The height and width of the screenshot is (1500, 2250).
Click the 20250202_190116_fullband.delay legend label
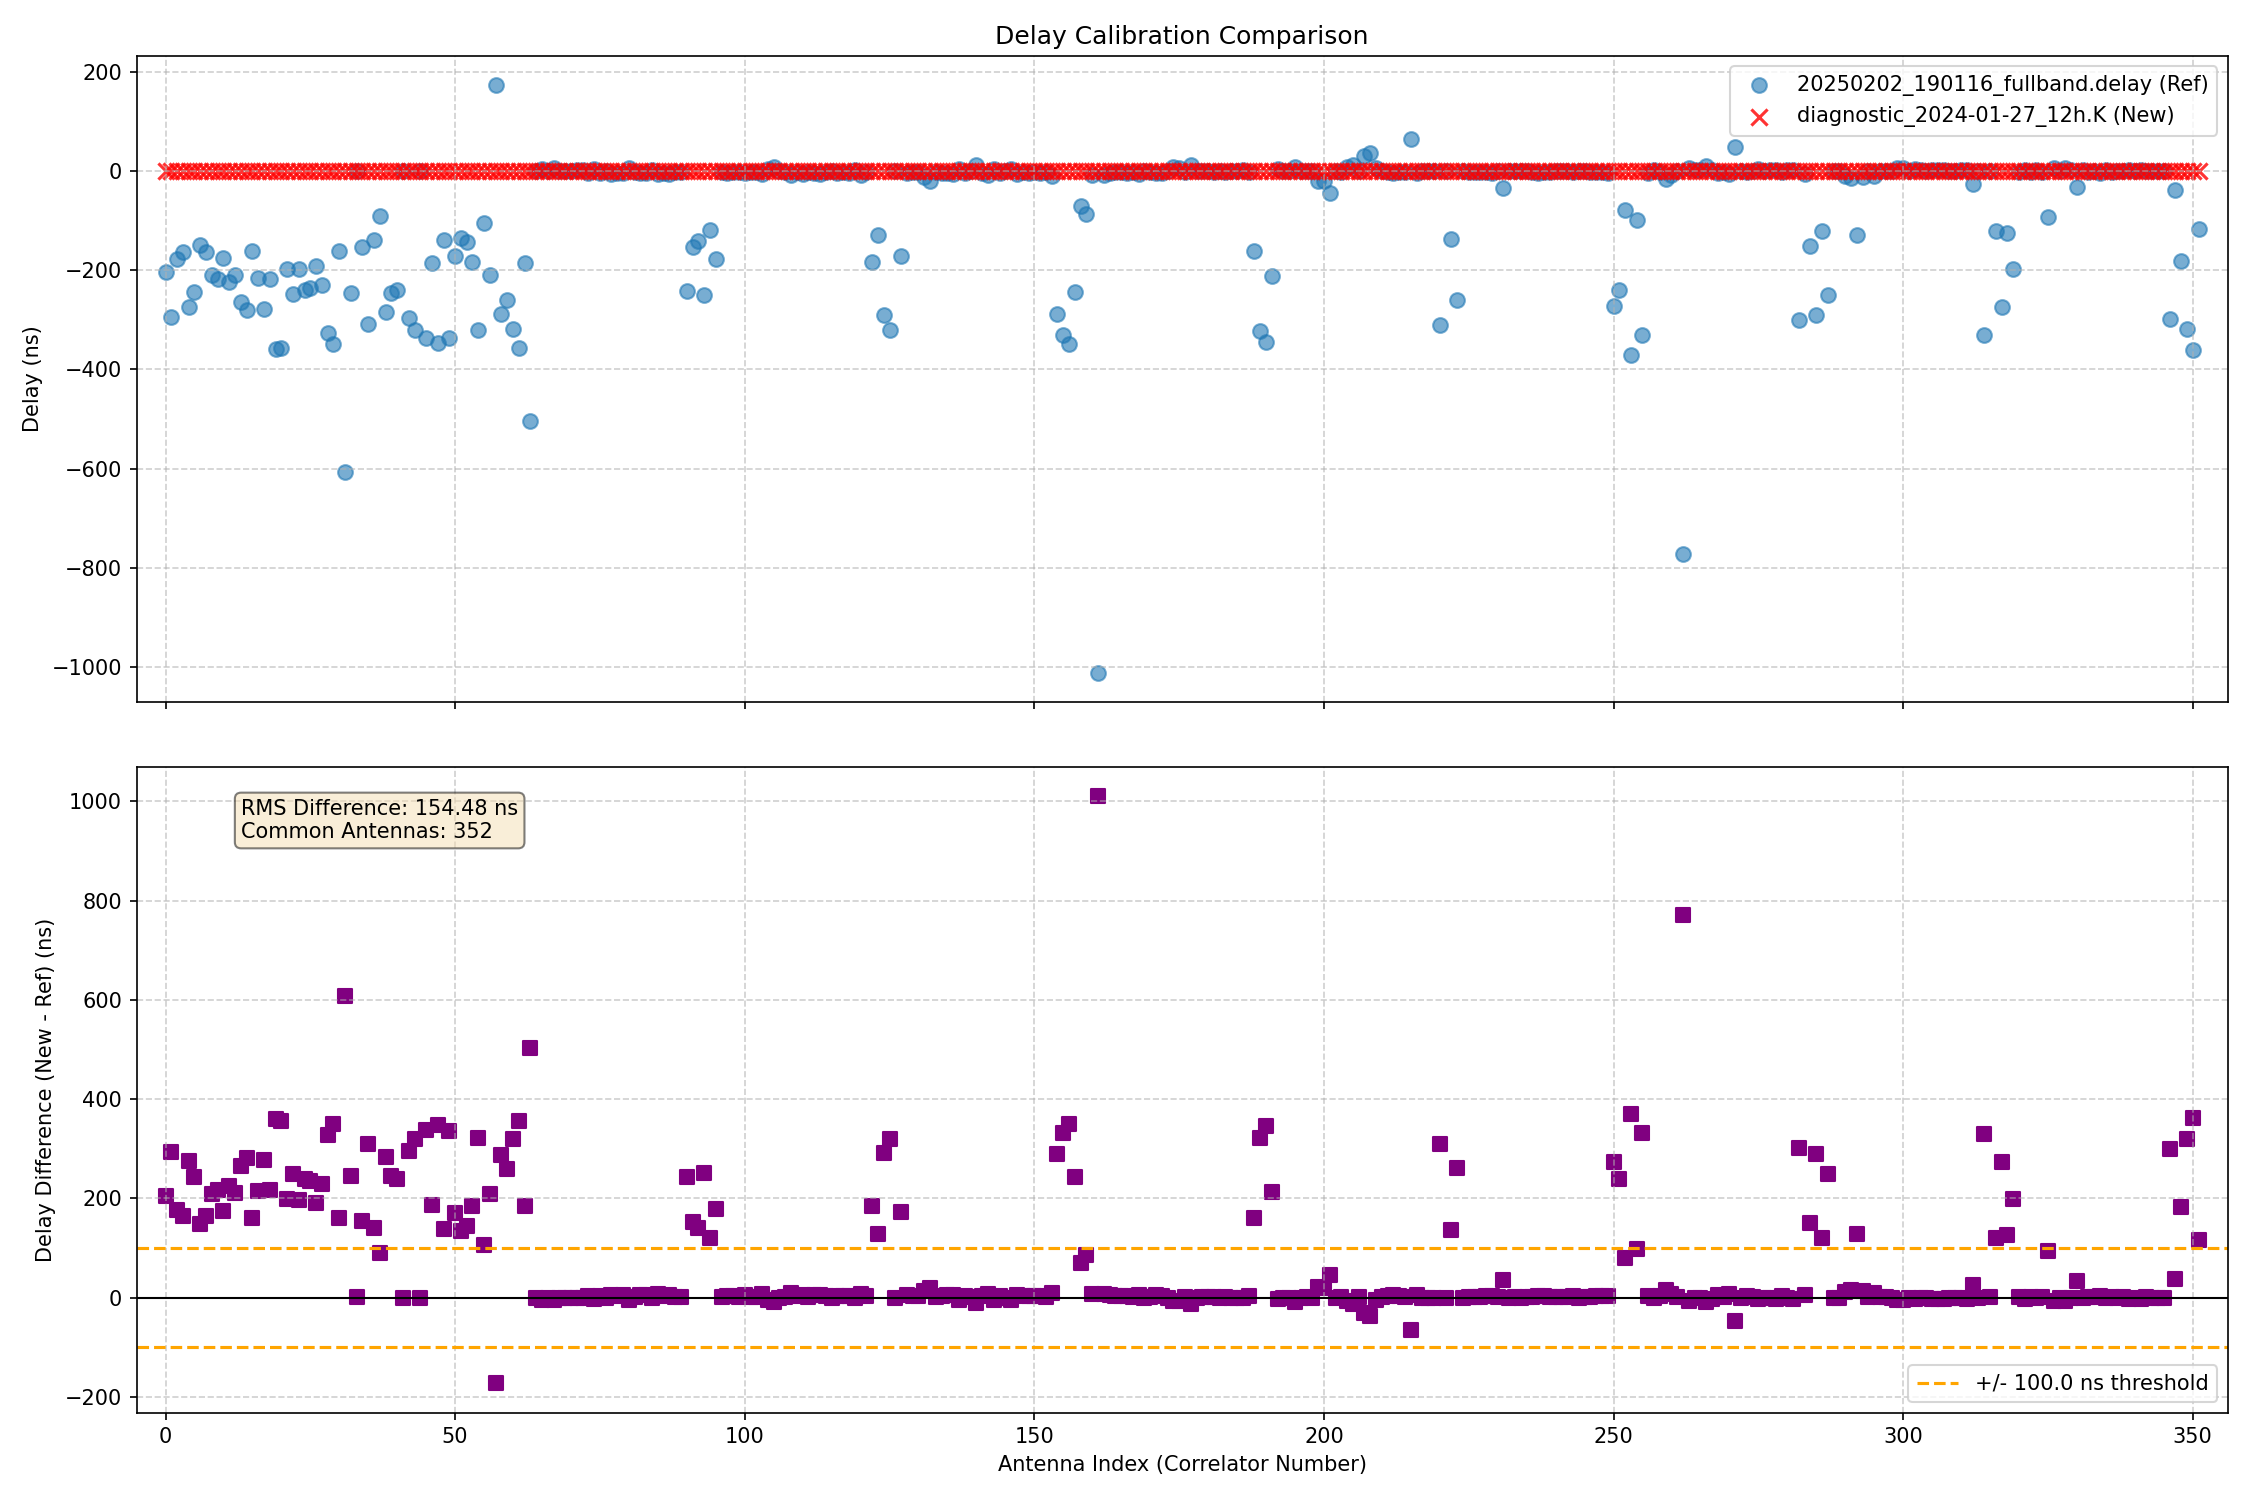tap(2002, 84)
